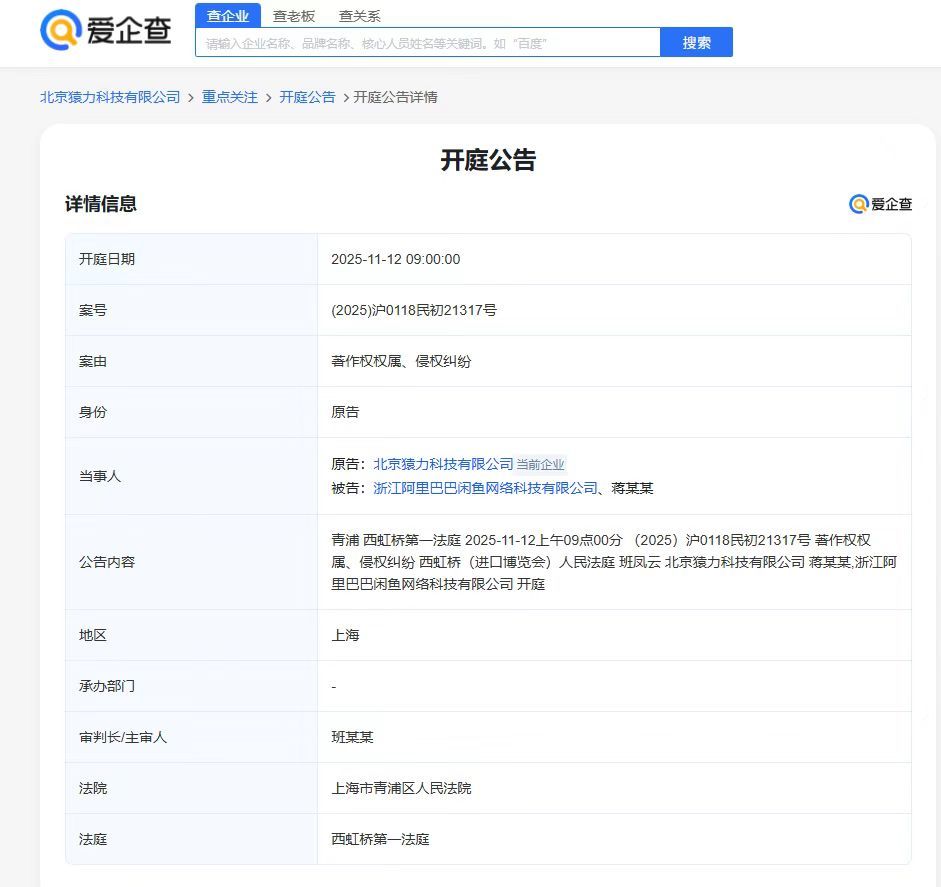Switch to the 查关系 tab
This screenshot has width=941, height=887.
tap(359, 16)
